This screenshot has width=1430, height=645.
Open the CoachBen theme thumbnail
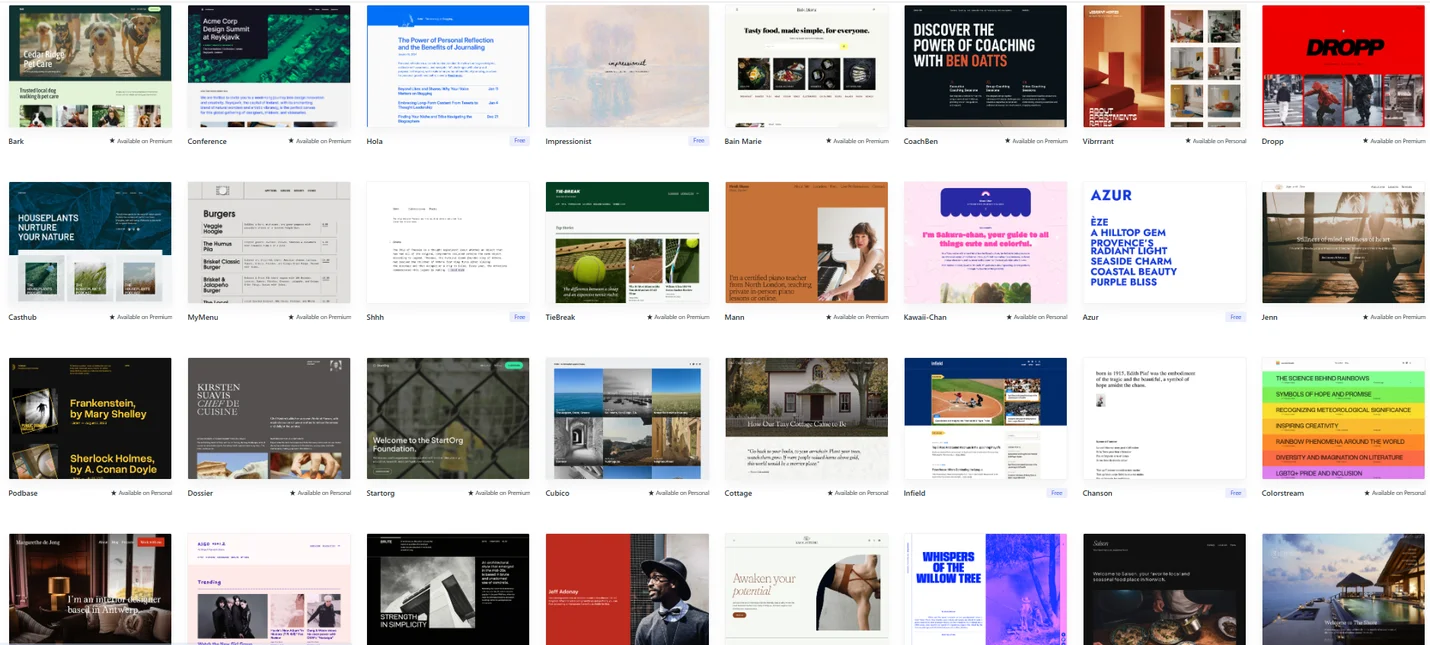point(985,66)
